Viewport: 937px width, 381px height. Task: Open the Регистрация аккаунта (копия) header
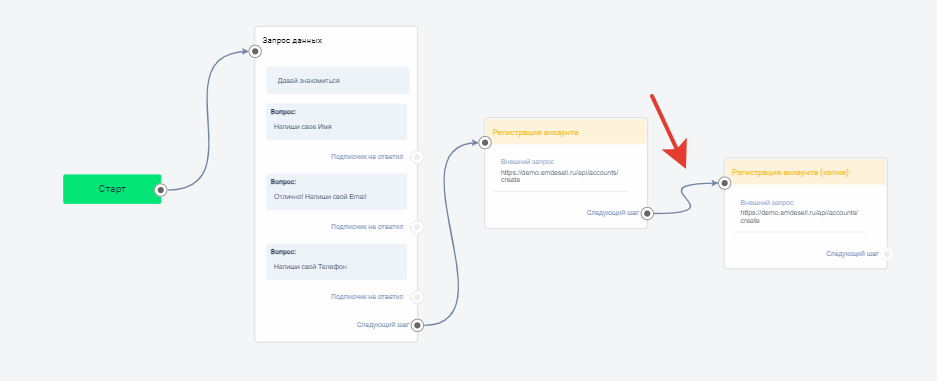pos(806,171)
